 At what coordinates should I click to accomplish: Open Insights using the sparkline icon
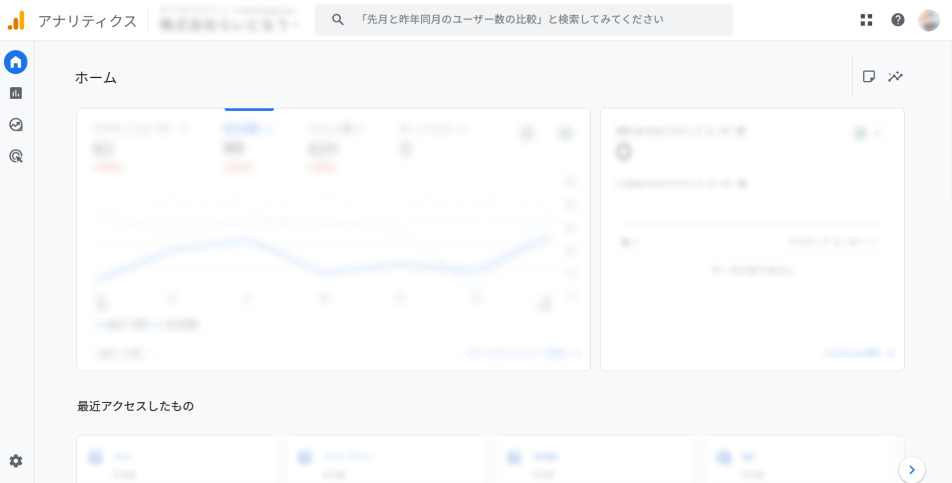click(x=895, y=76)
